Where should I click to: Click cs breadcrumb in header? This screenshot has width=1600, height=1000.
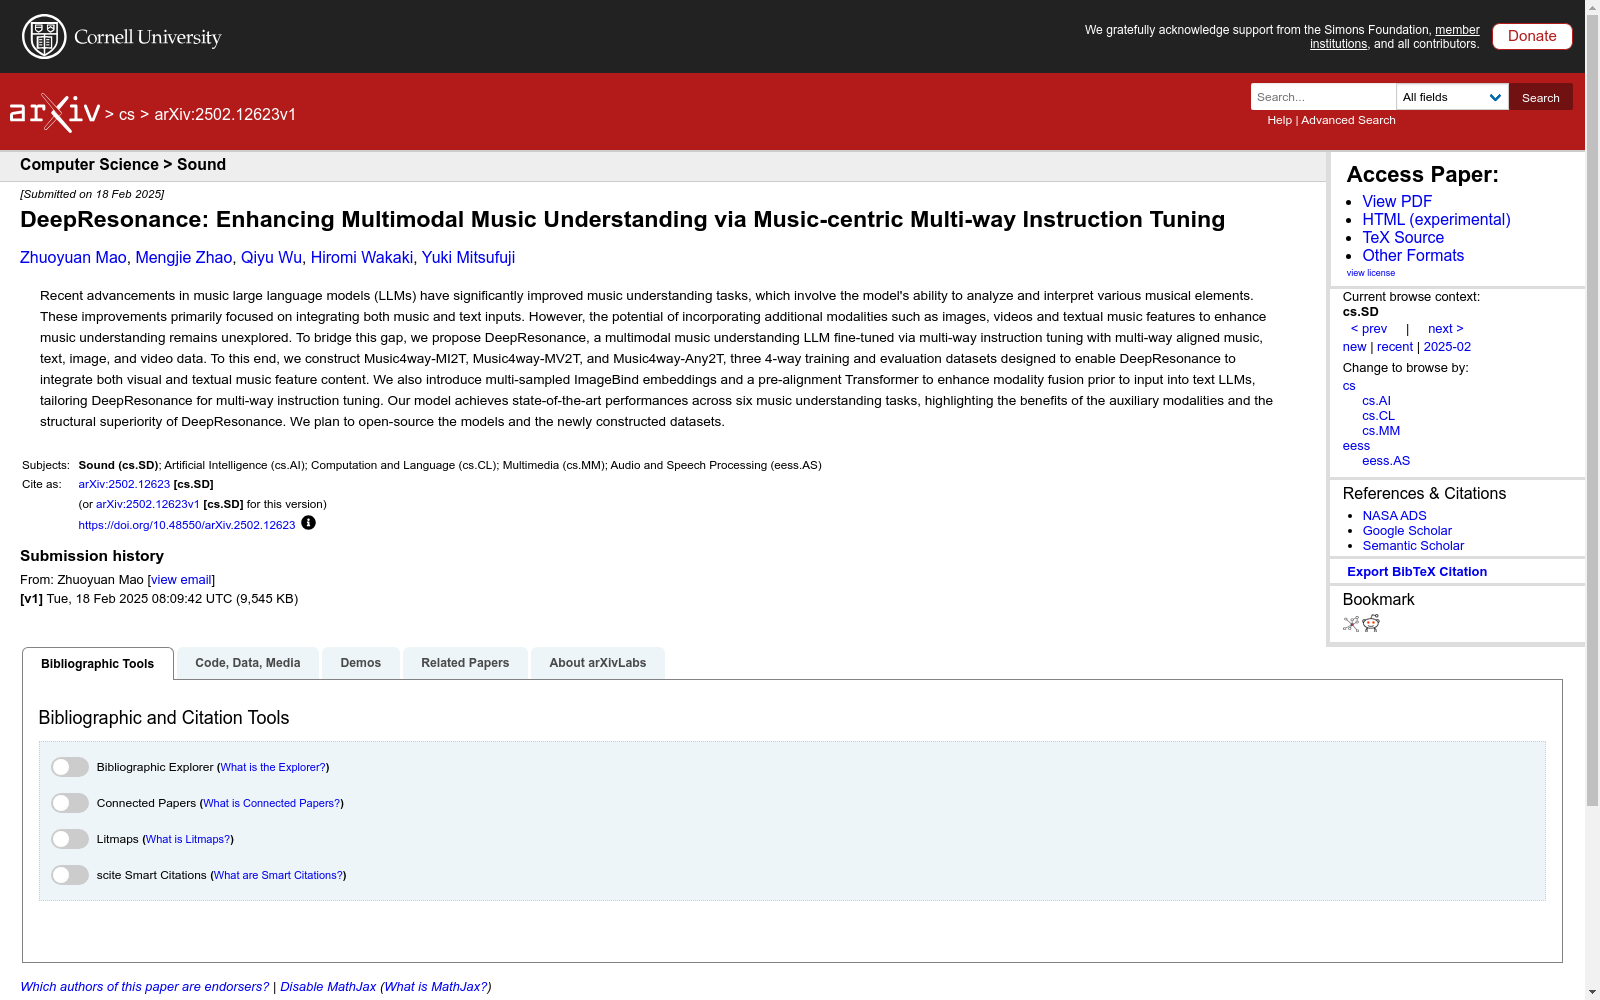tap(127, 114)
